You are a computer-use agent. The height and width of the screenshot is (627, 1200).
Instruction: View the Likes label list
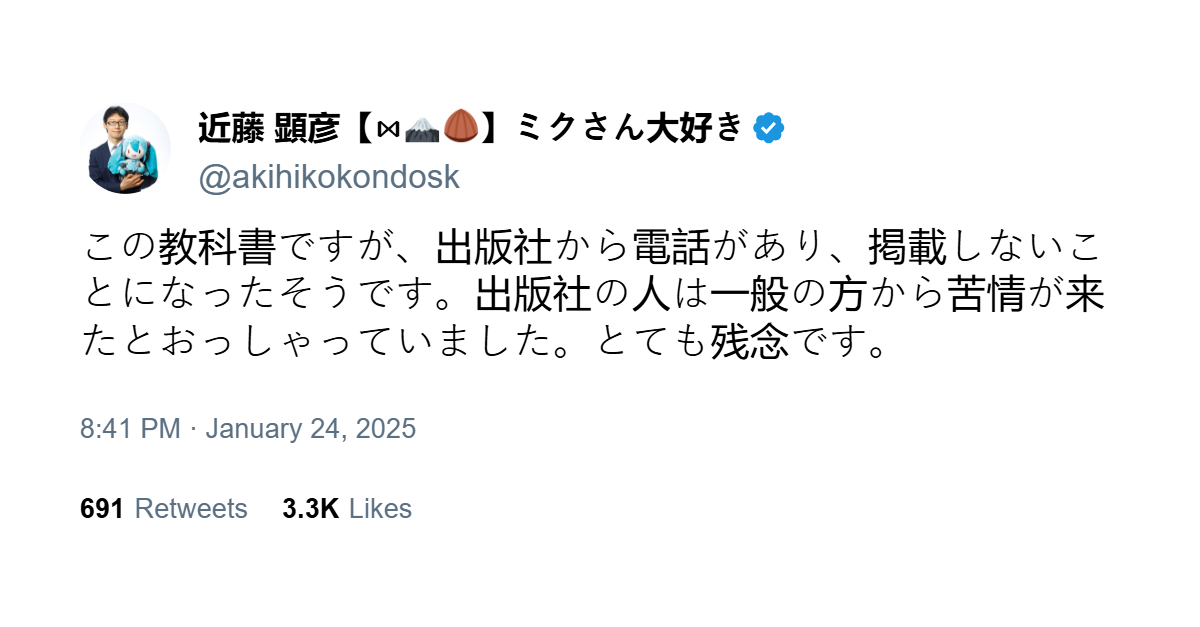point(380,508)
